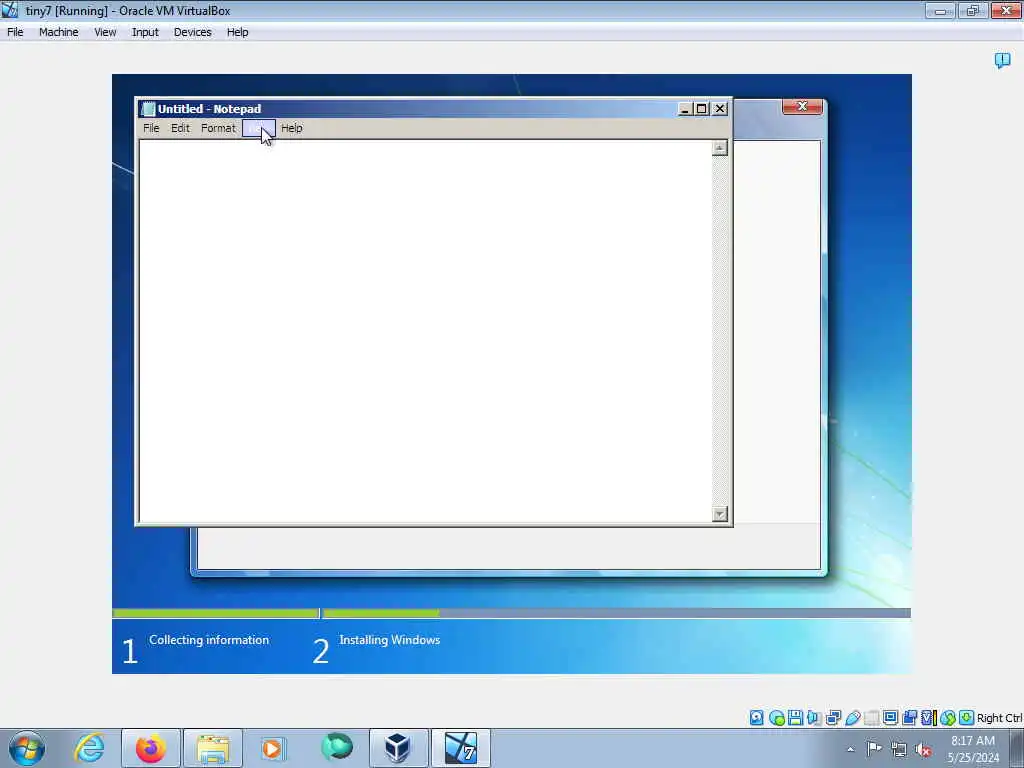Open Notepad's Format menu
This screenshot has height=768, width=1024.
(x=218, y=128)
